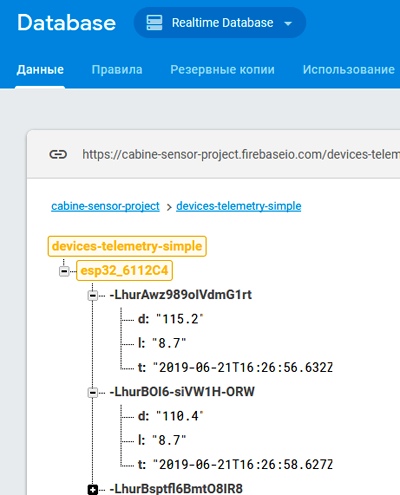This screenshot has width=400, height=495.
Task: Open the Realtime Database dropdown arrow
Action: (x=288, y=23)
